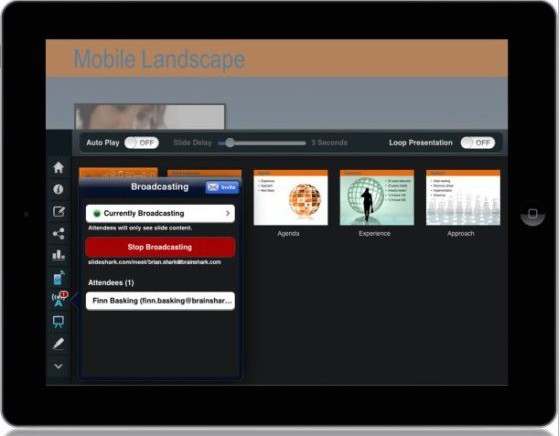Select the broadcast antenna icon

59,299
